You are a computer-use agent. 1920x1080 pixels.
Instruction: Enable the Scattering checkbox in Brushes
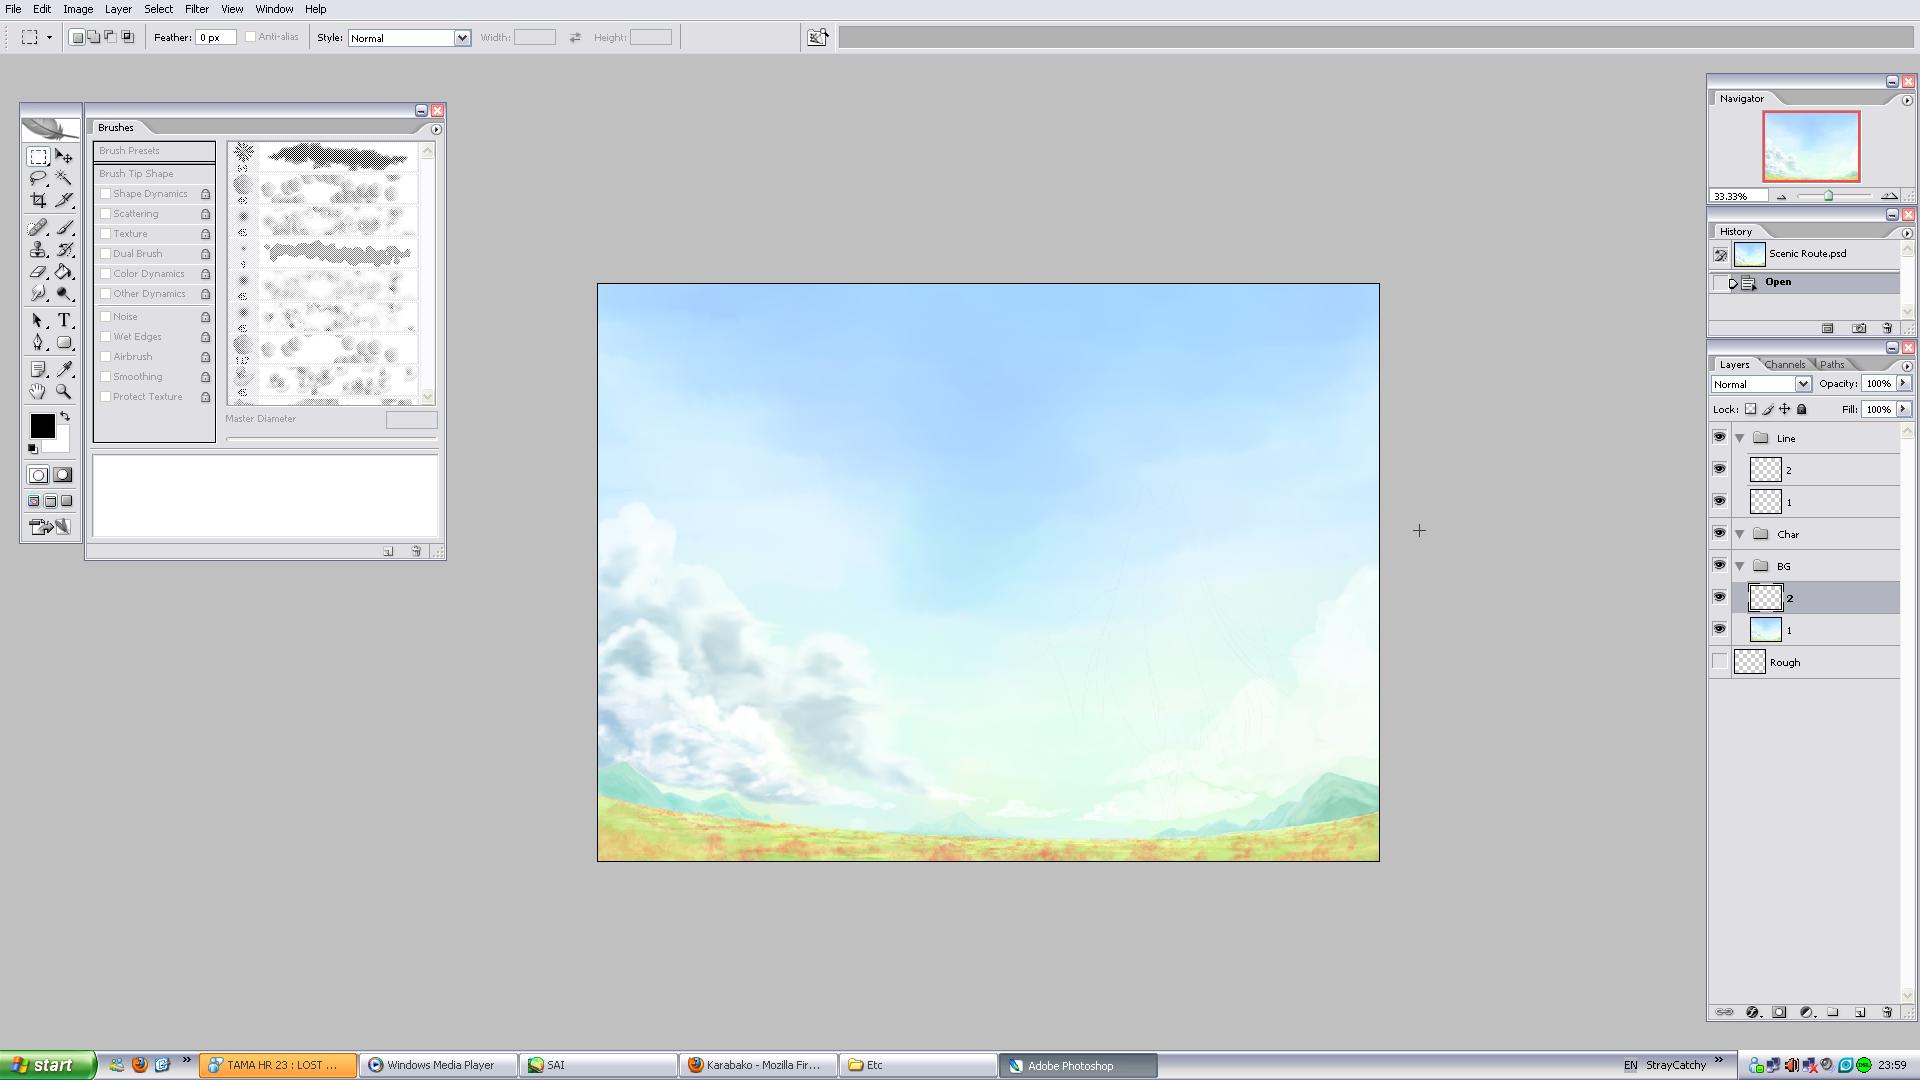point(105,214)
